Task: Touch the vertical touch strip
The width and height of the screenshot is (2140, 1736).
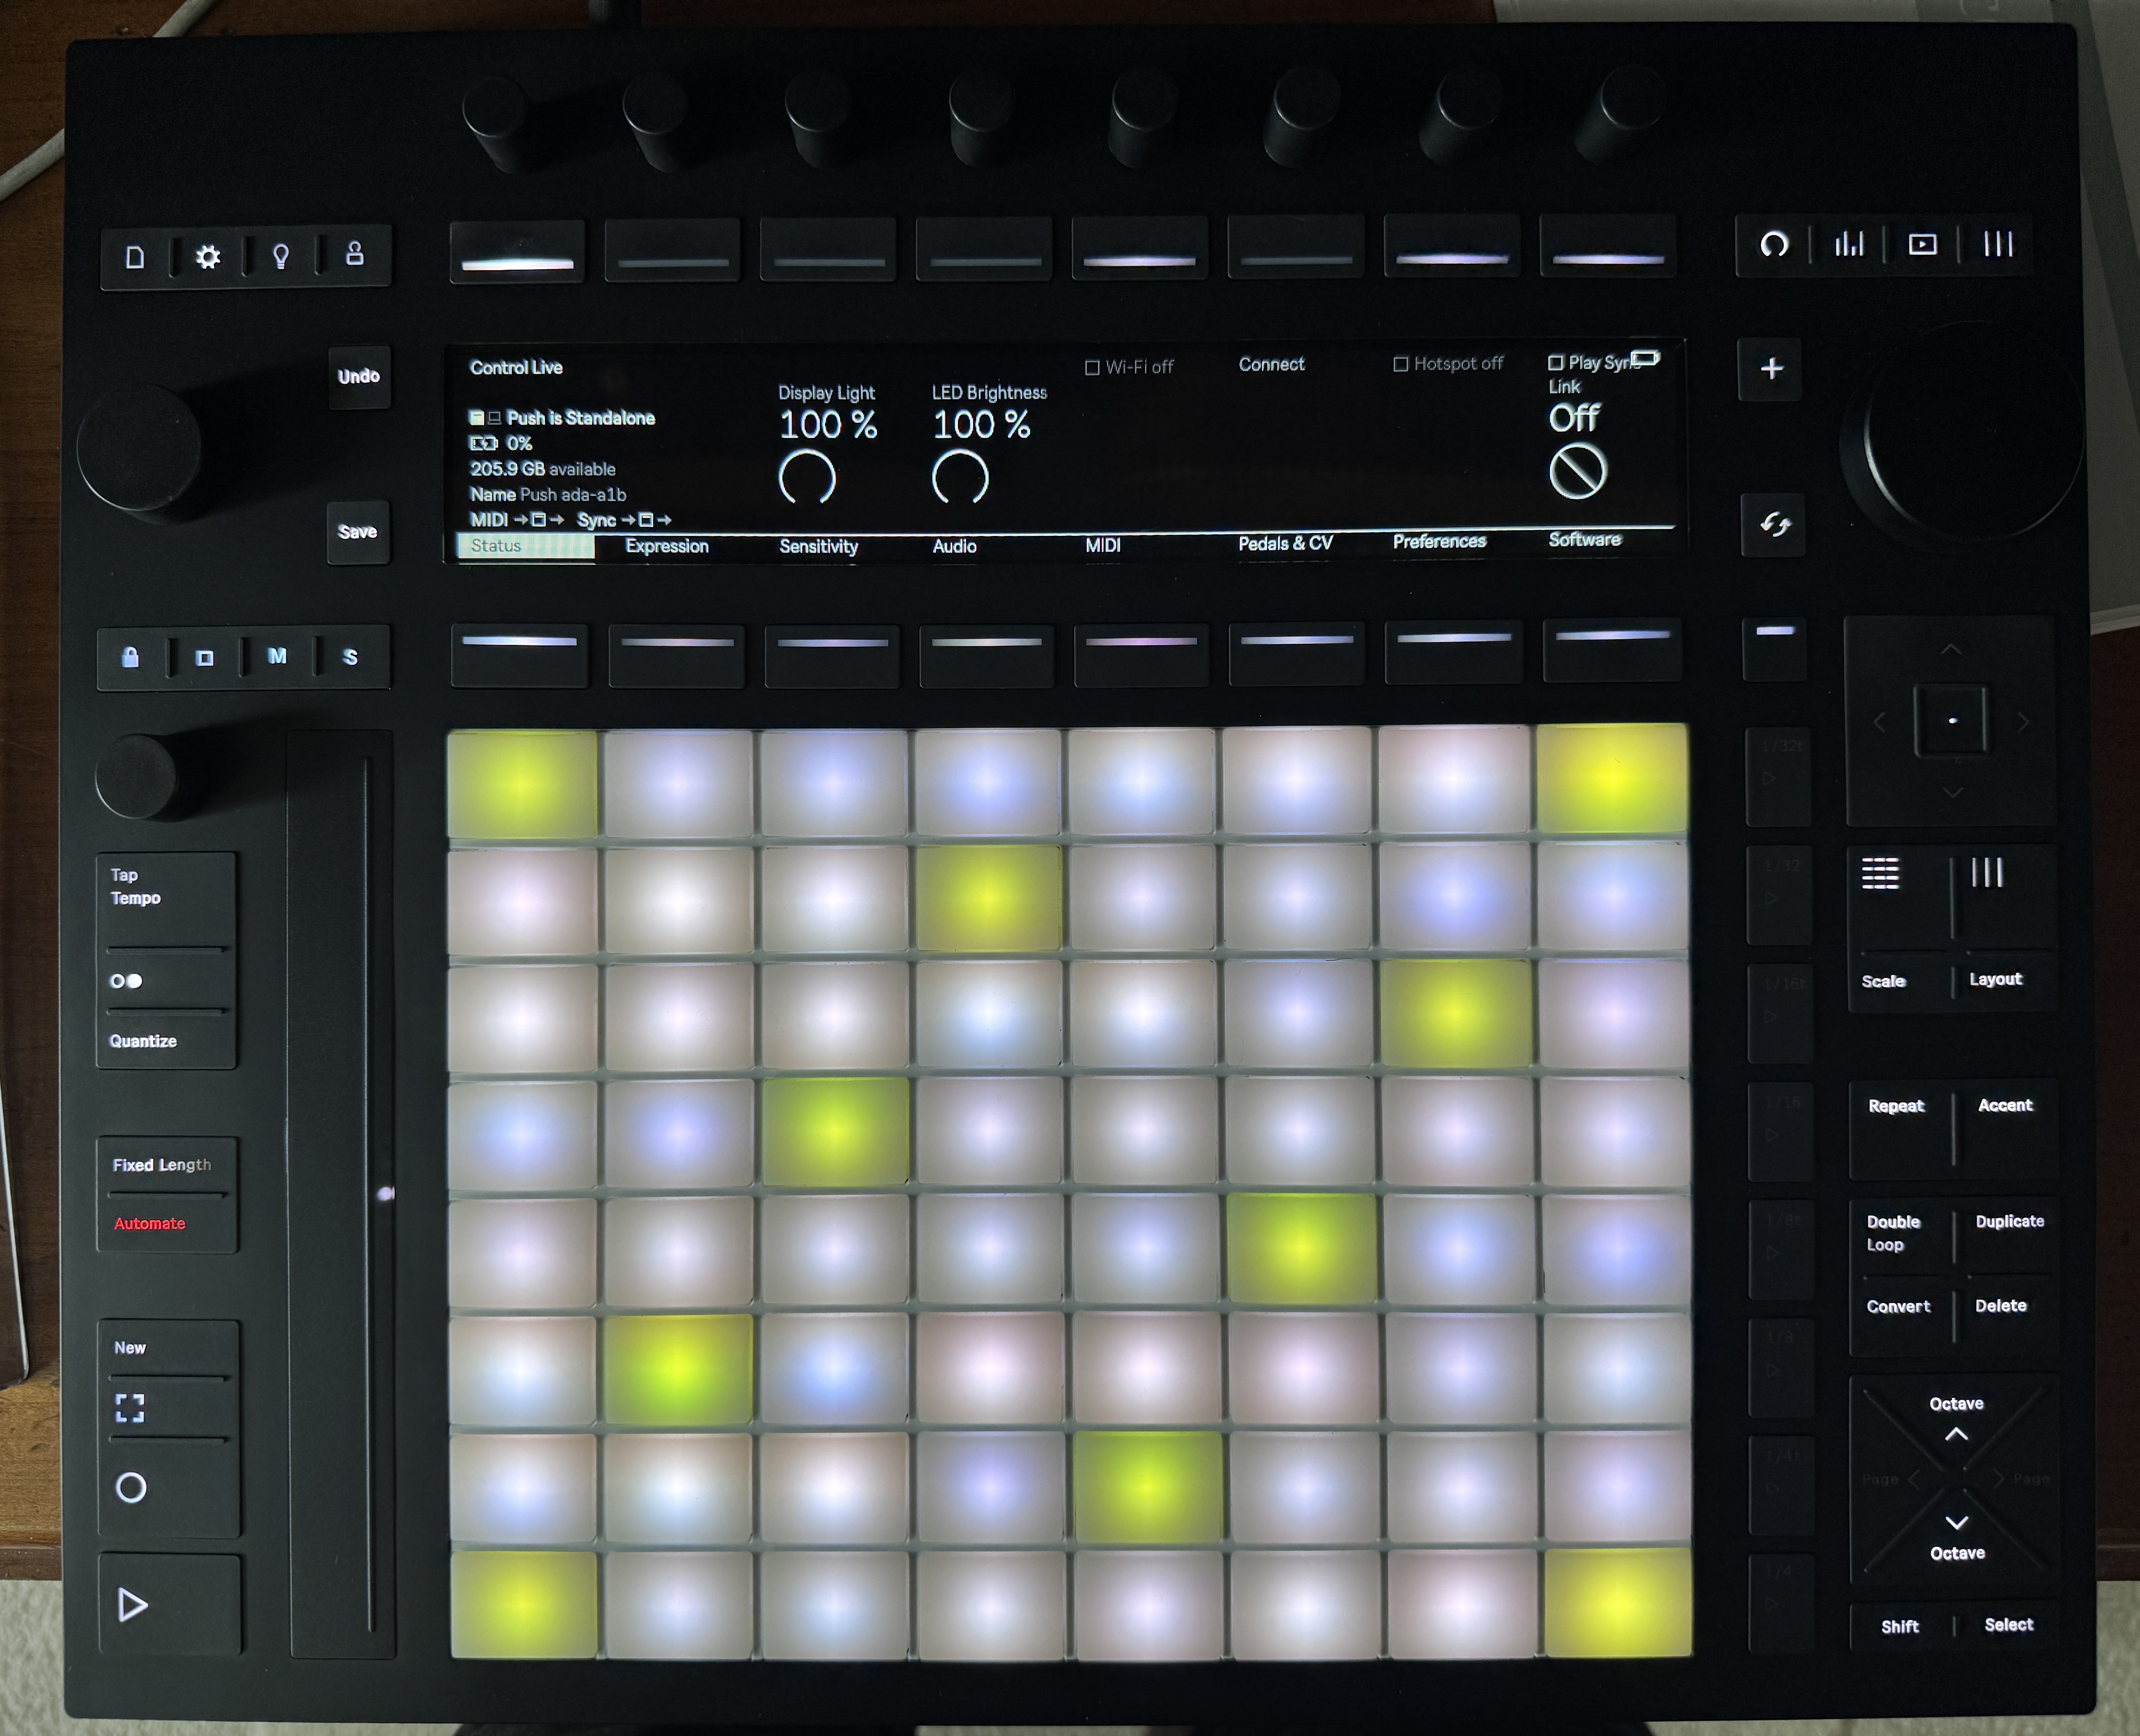Action: 342,1193
